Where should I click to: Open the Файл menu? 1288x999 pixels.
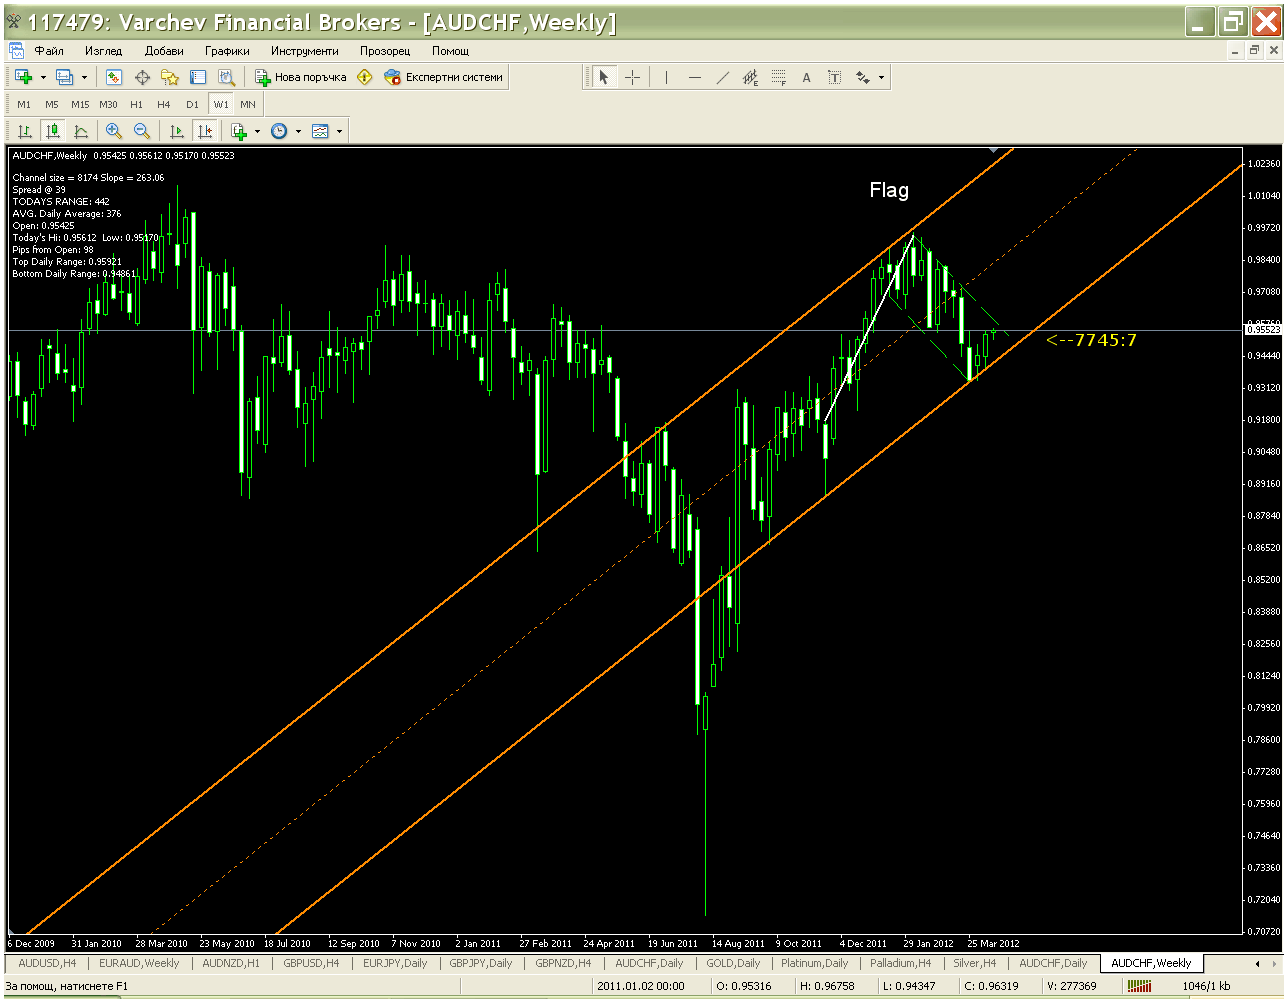(x=49, y=50)
